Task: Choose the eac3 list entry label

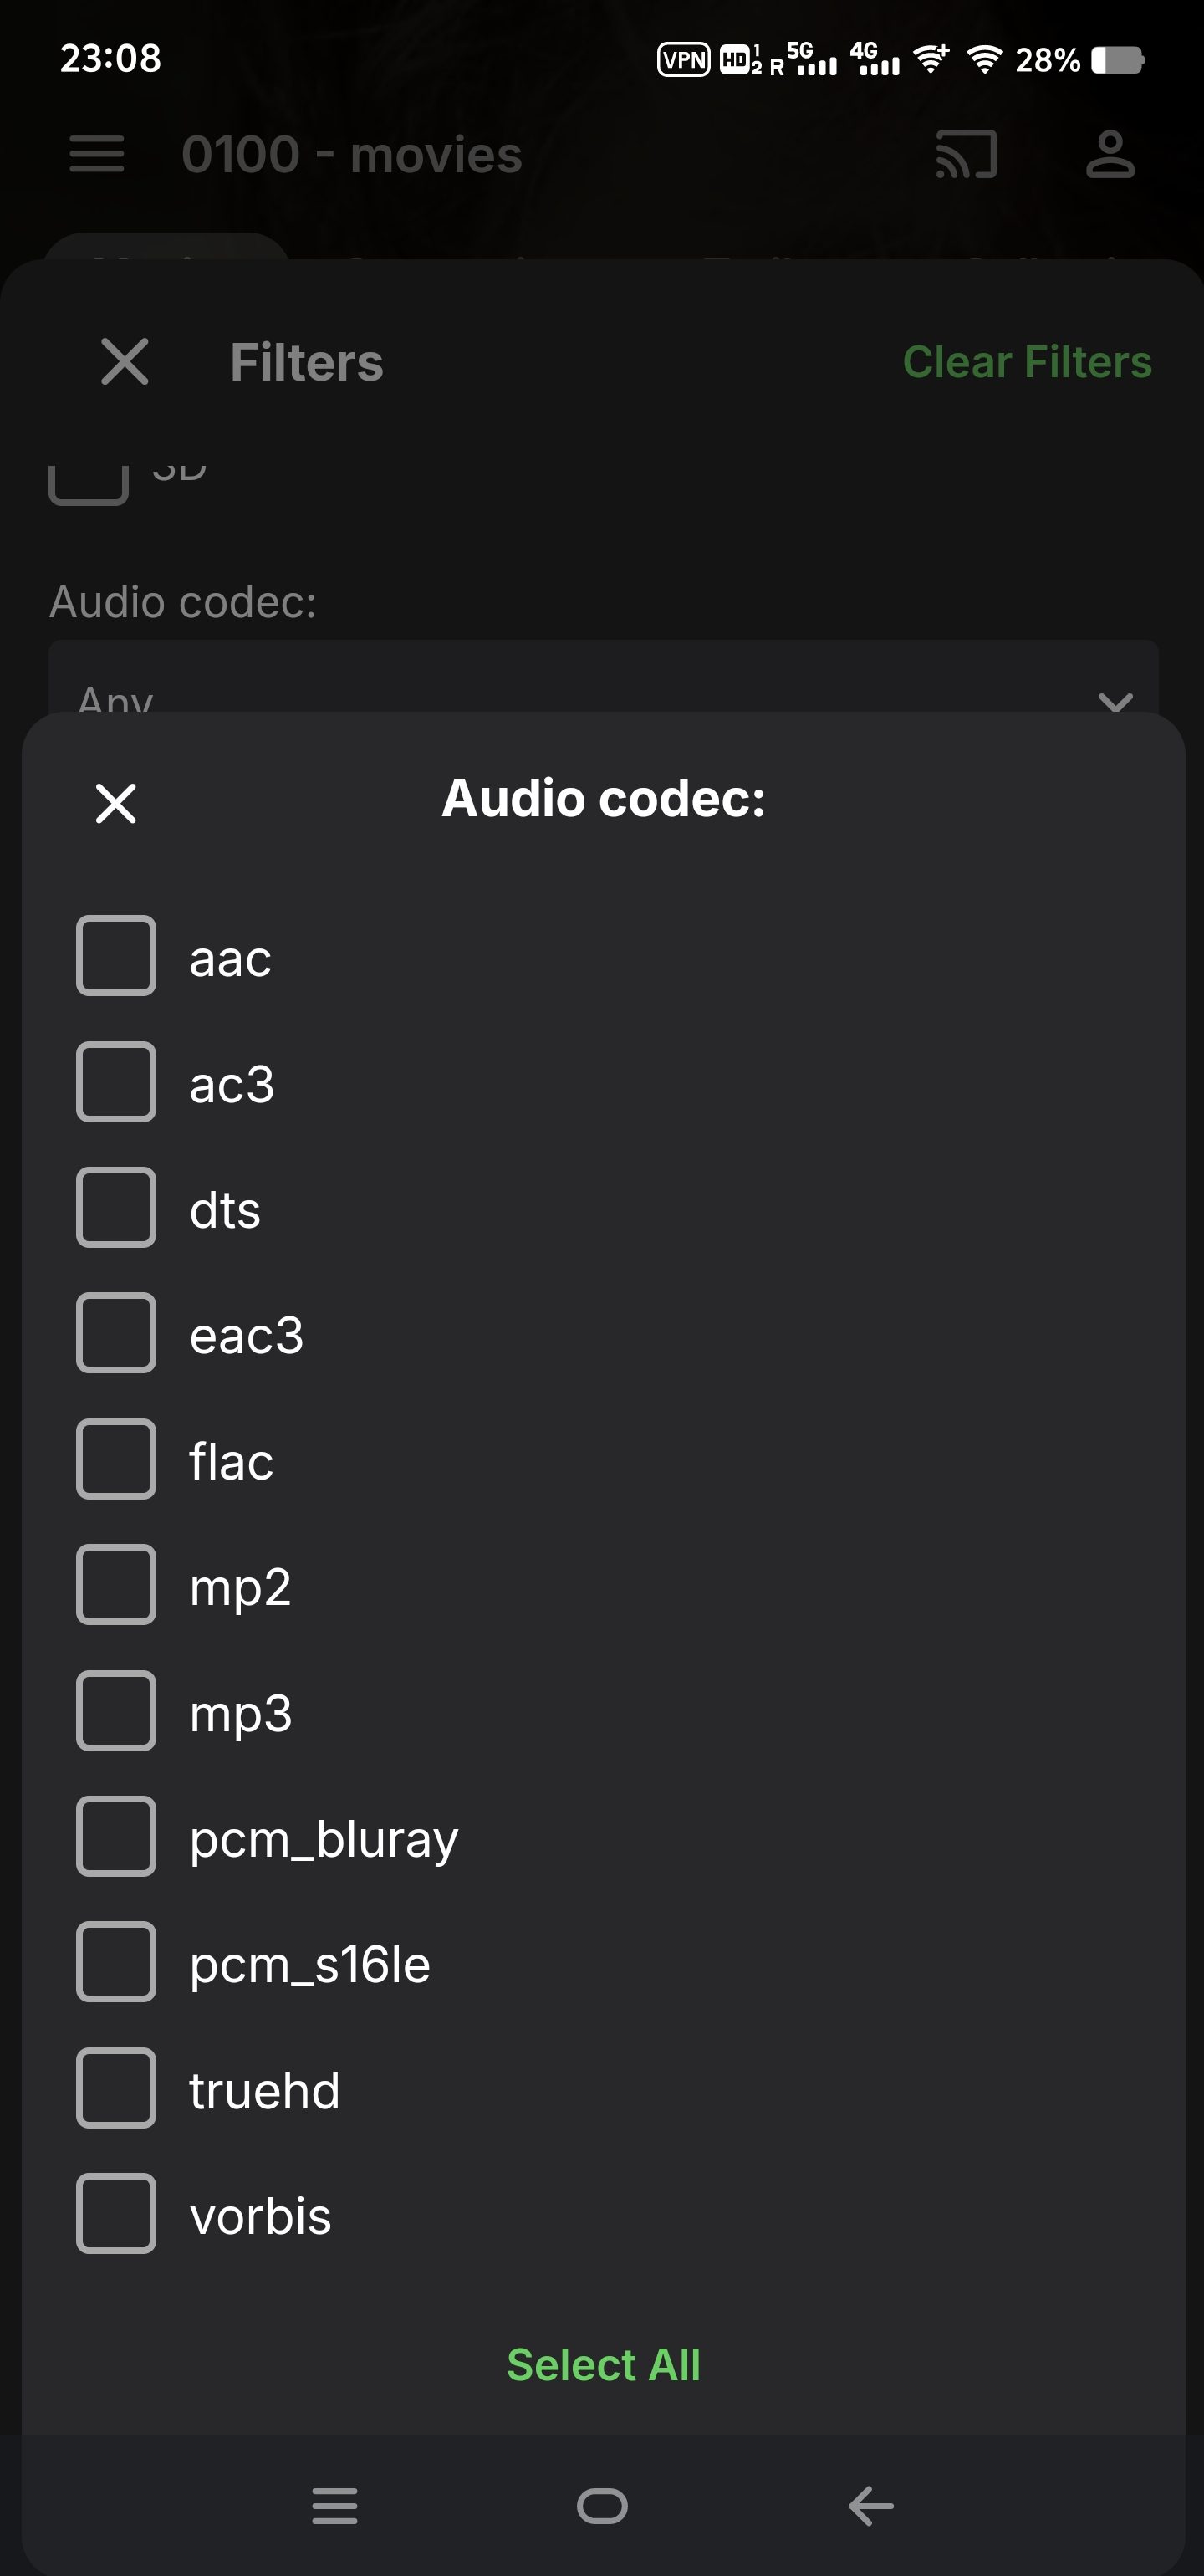Action: [x=246, y=1336]
